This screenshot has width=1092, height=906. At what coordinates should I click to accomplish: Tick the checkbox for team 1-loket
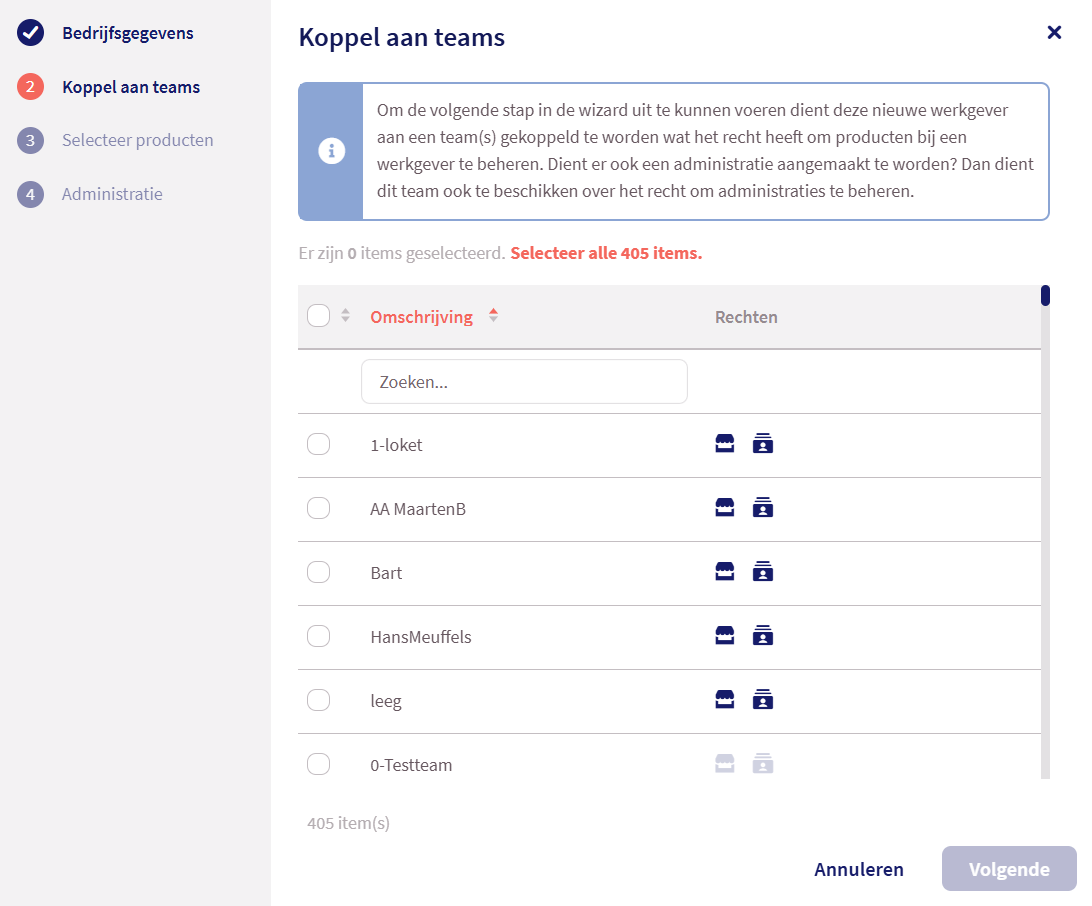coord(318,445)
